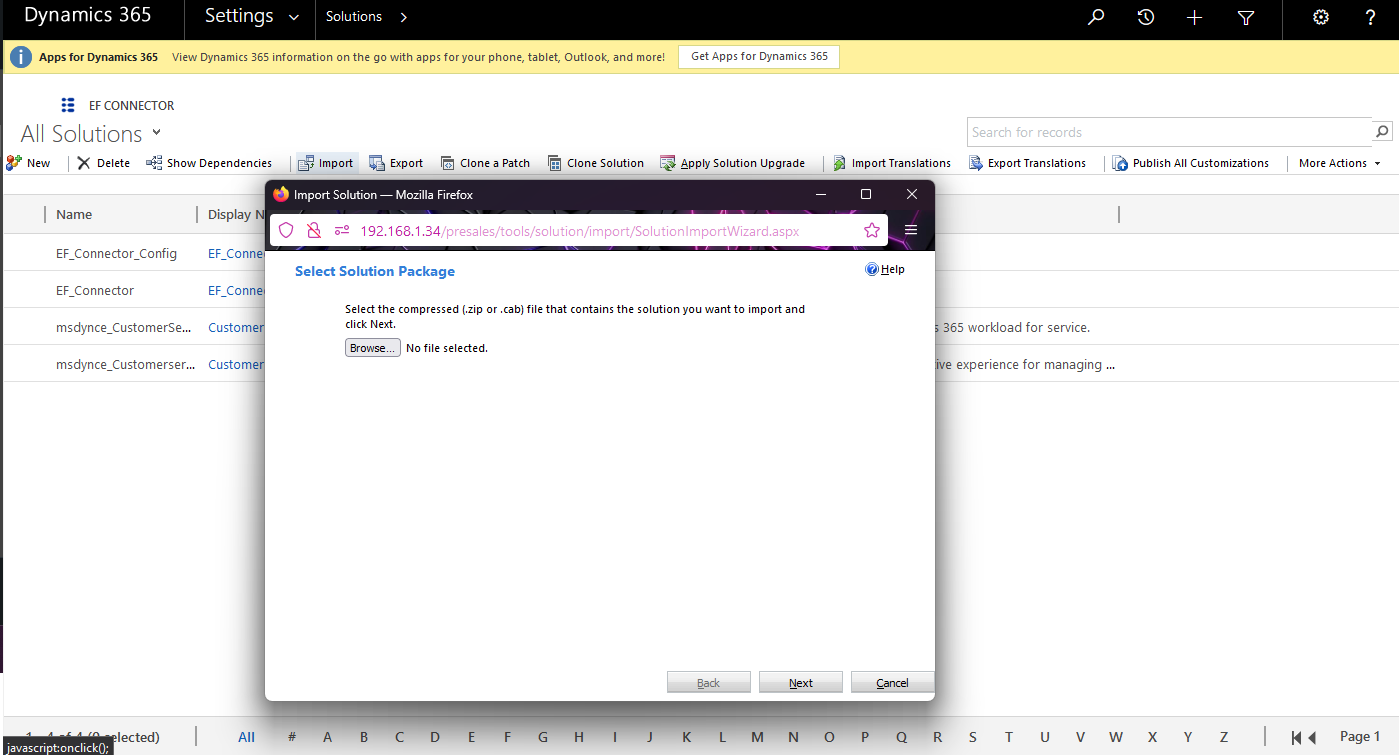Open the Help link in import dialog
The height and width of the screenshot is (755, 1399).
(x=886, y=269)
